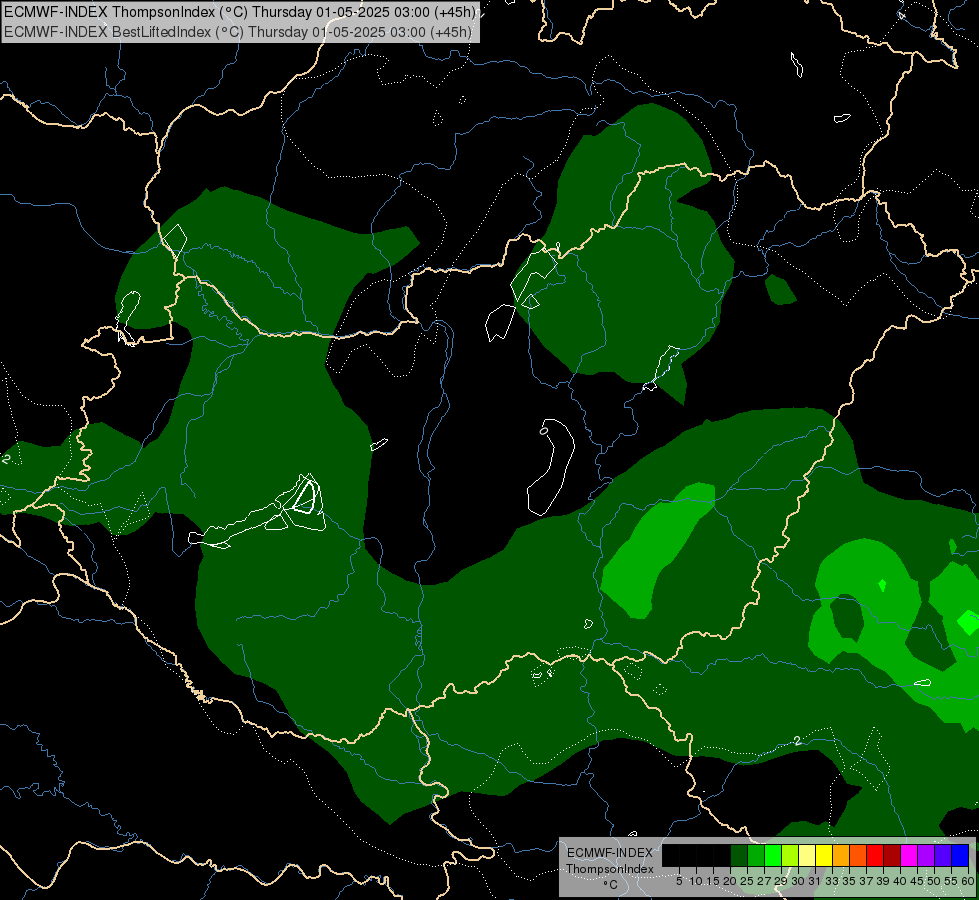Click the legend tick value '60'

click(x=968, y=881)
